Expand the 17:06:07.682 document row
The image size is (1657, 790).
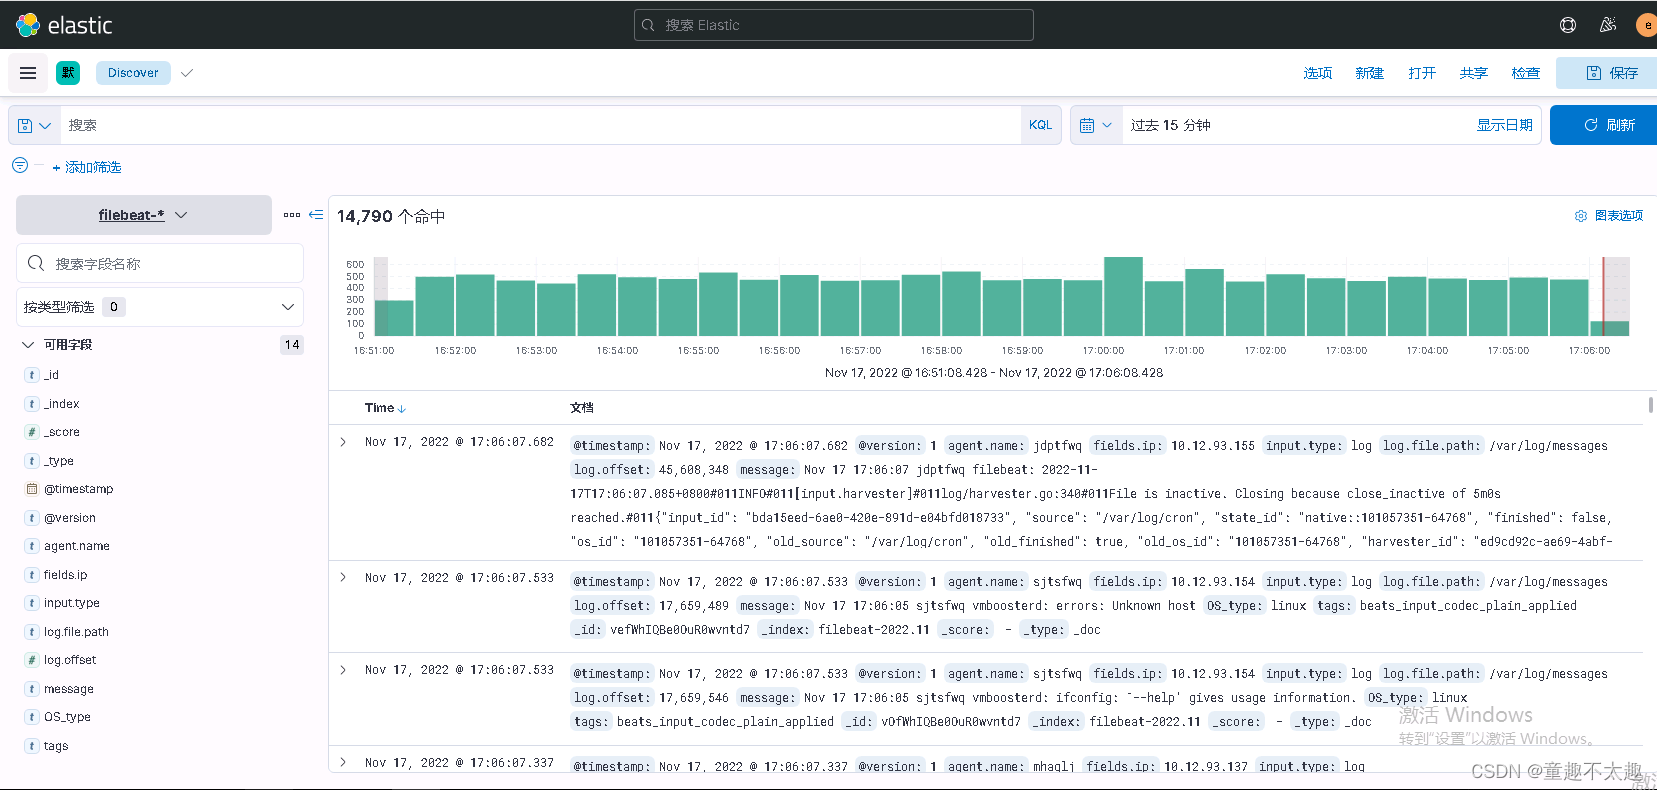pyautogui.click(x=343, y=442)
